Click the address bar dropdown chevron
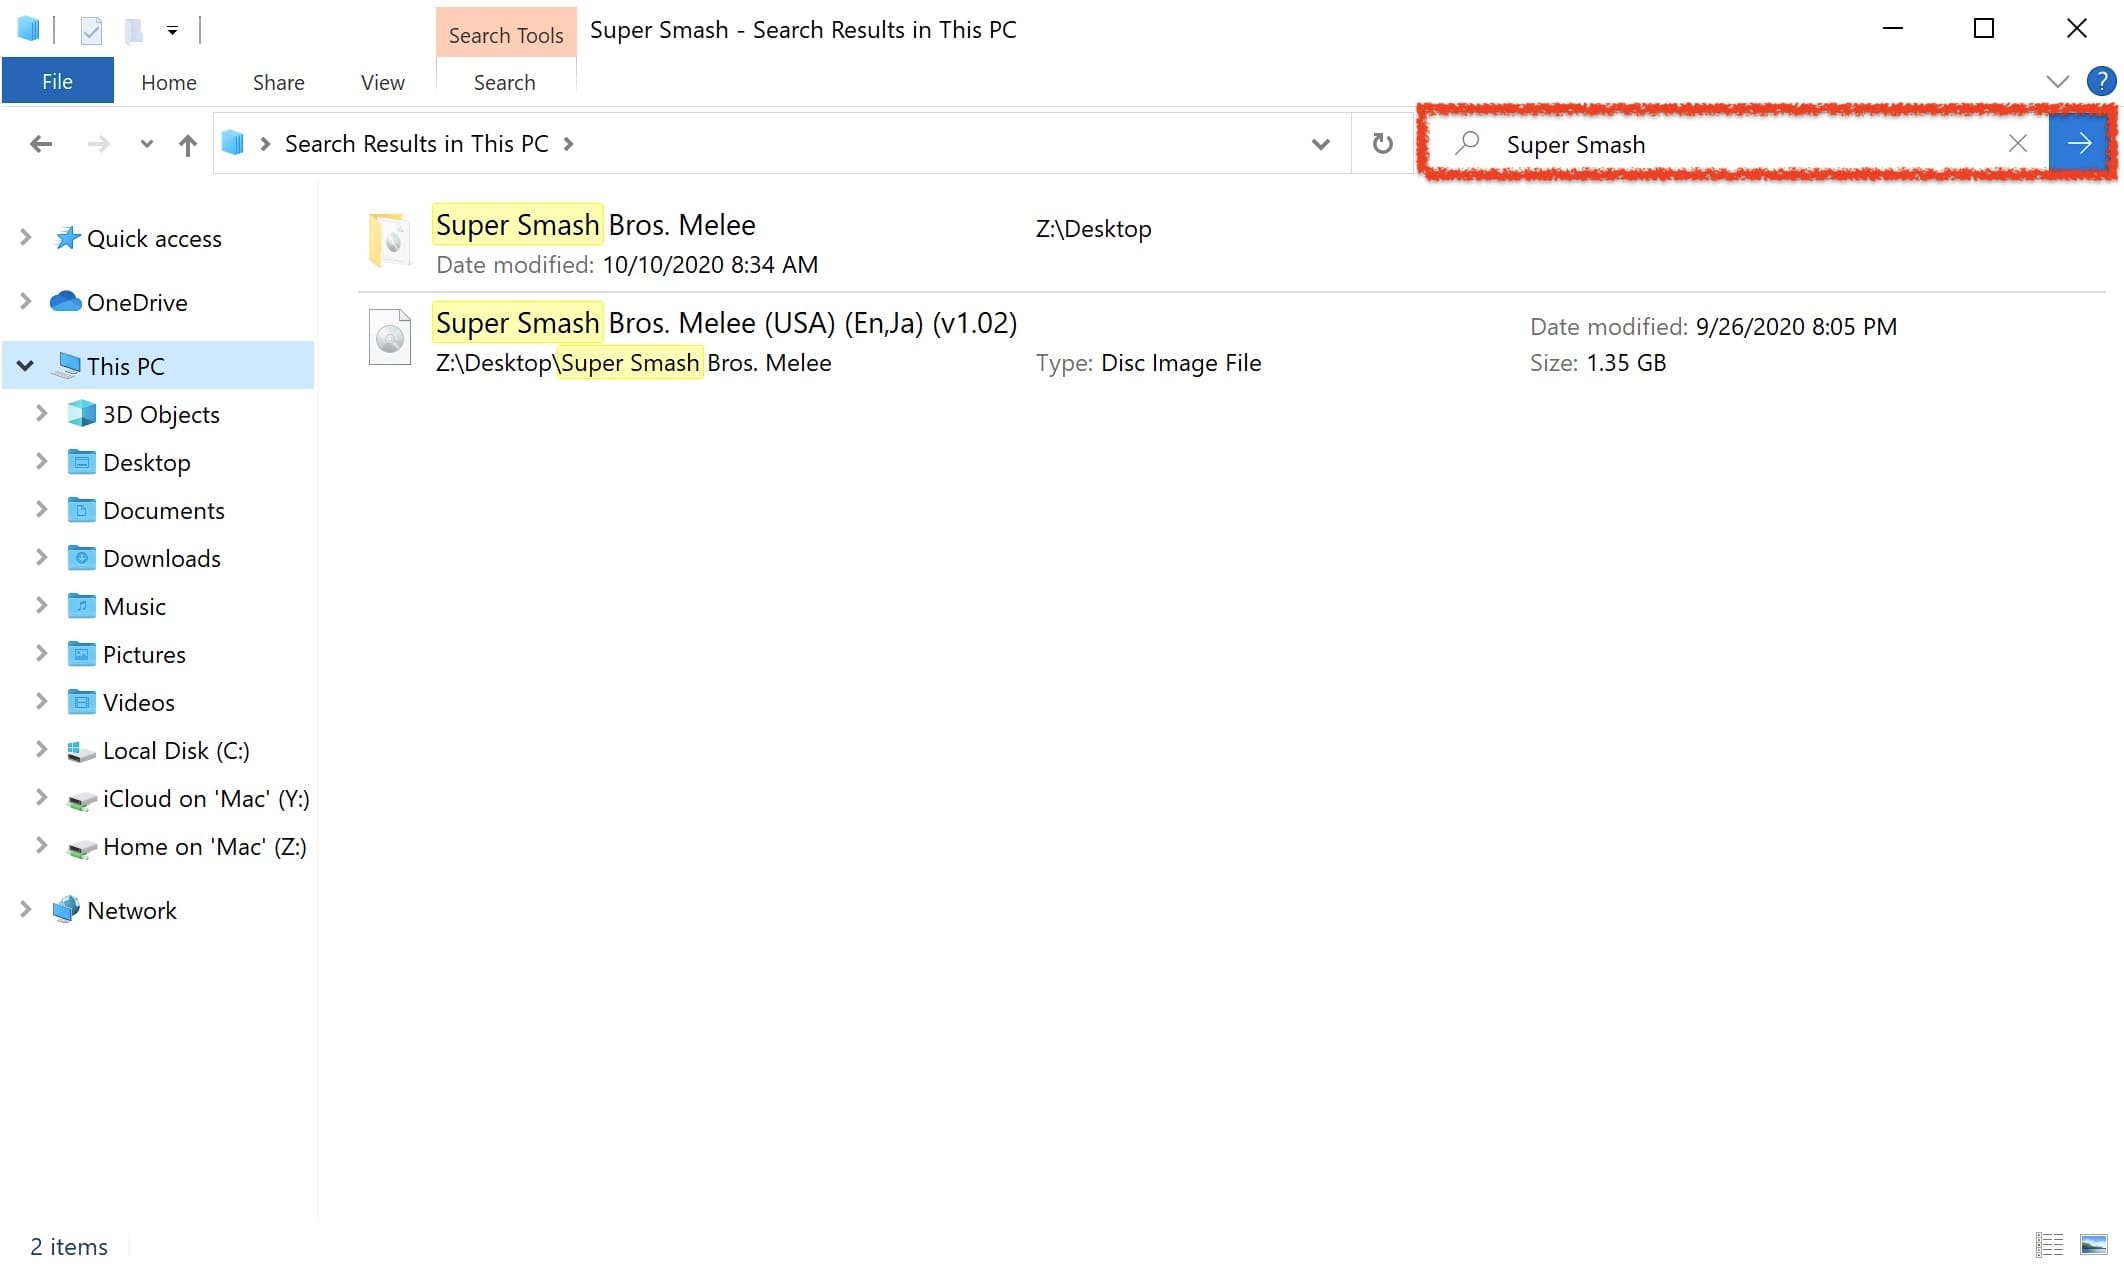Viewport: 2124px width, 1264px height. point(1321,143)
